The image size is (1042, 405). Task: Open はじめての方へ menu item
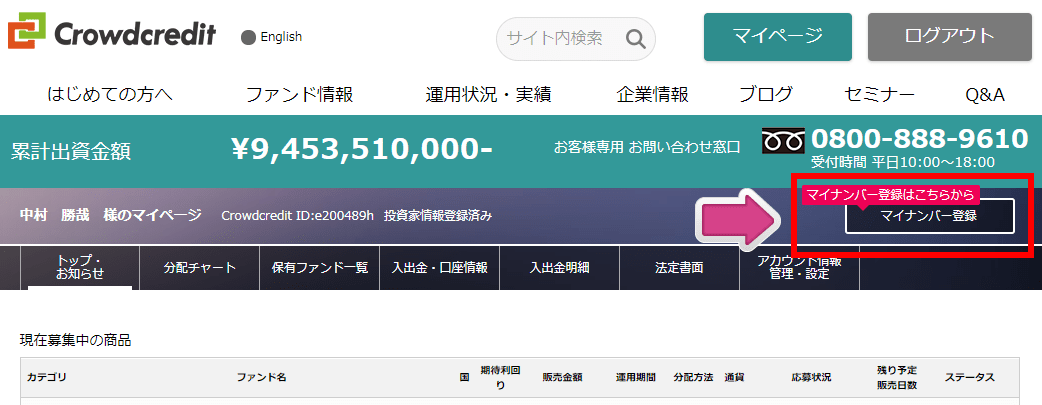pyautogui.click(x=110, y=94)
